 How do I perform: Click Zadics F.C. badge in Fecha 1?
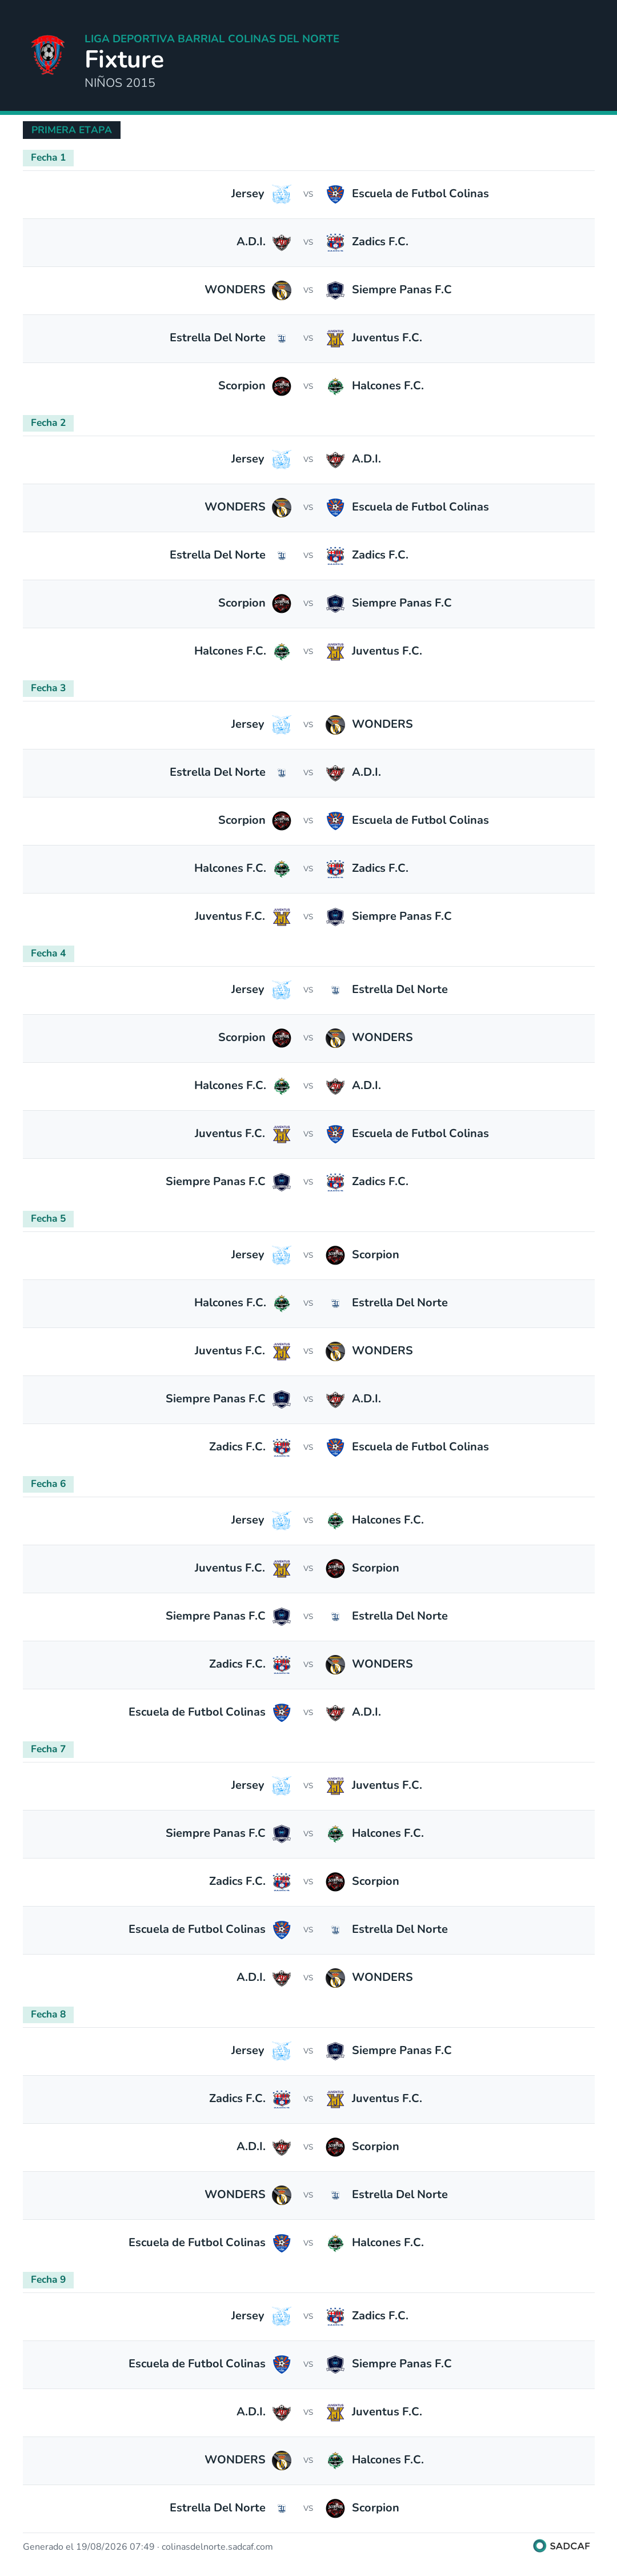[335, 242]
